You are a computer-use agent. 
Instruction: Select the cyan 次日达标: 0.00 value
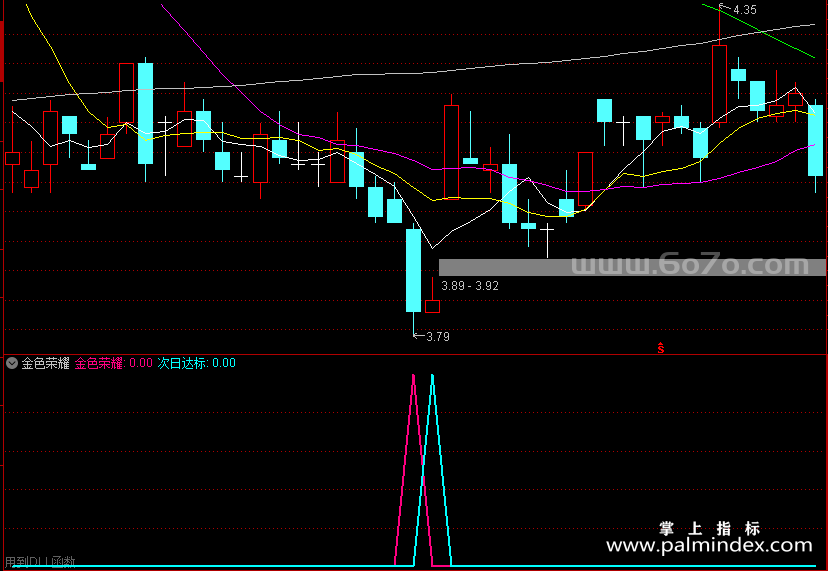196,363
